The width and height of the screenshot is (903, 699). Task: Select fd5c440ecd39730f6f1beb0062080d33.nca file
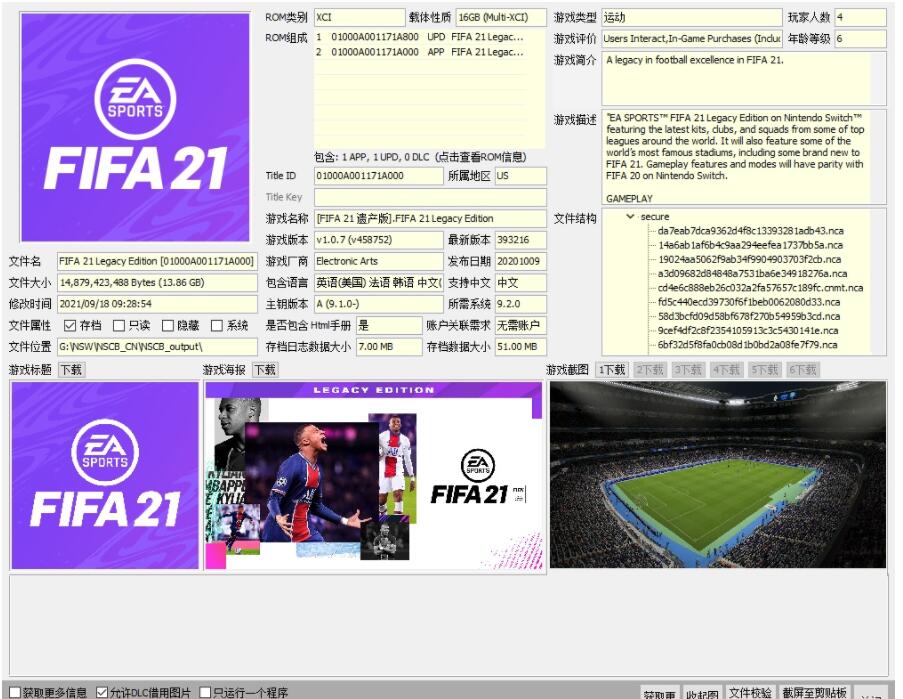(749, 302)
